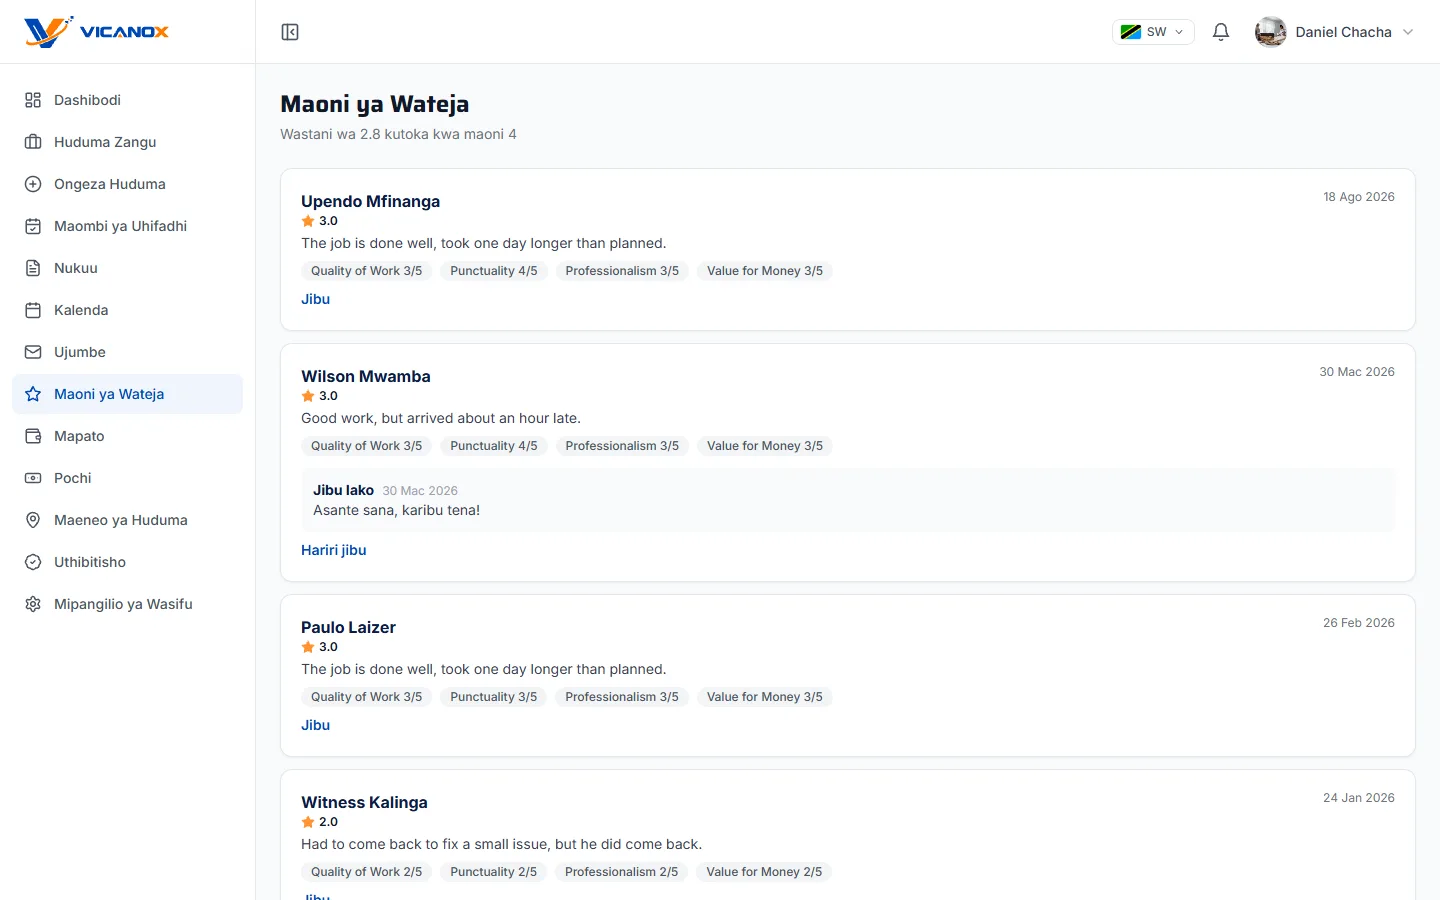Click the star rating on Witness Kalinga's review

coord(320,822)
